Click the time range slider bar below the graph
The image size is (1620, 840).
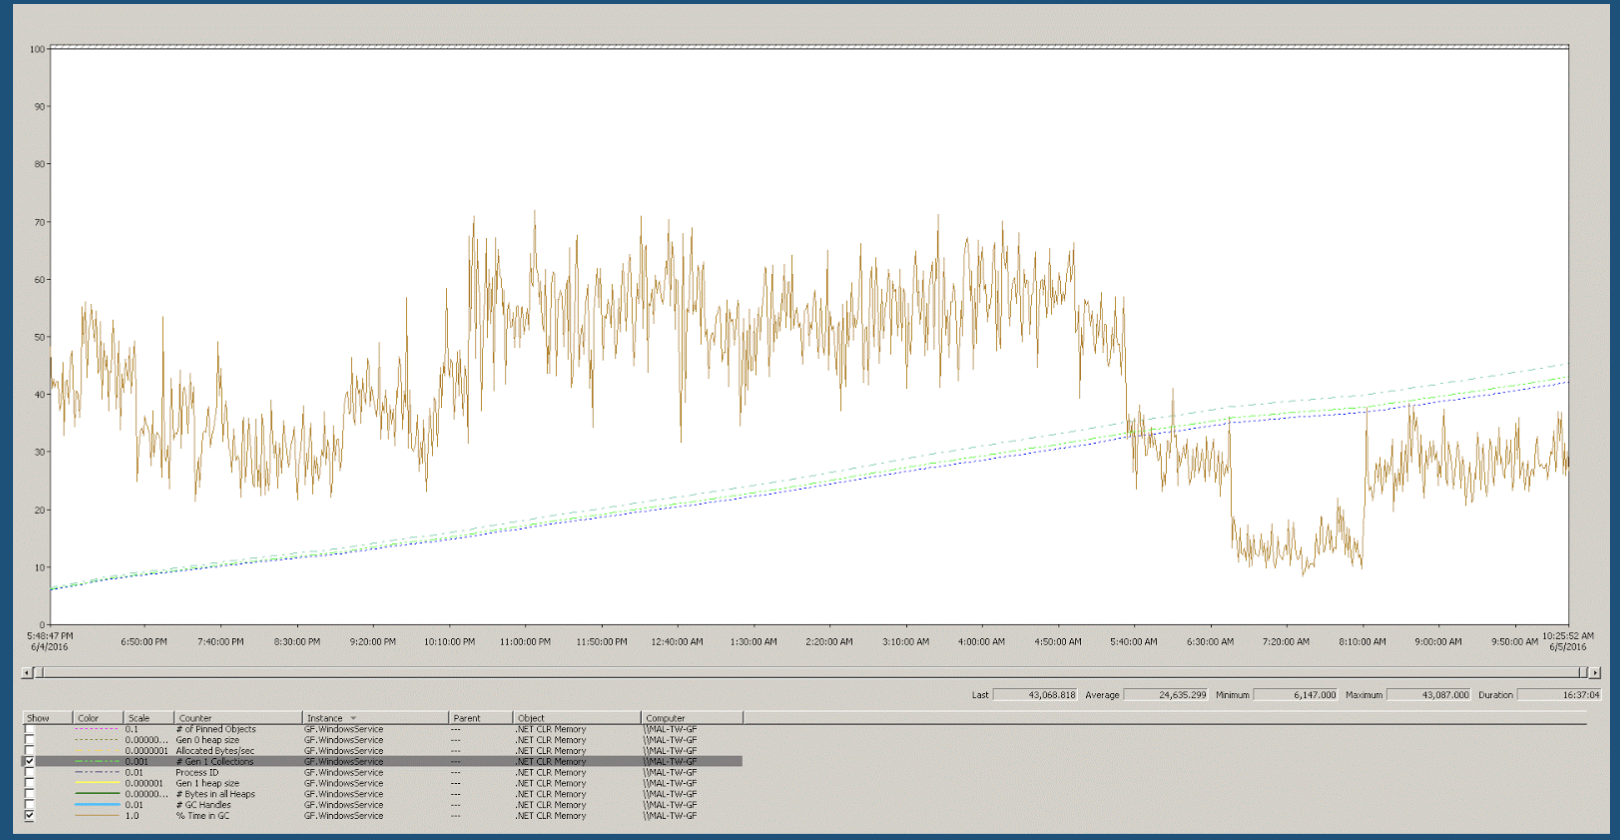click(811, 673)
